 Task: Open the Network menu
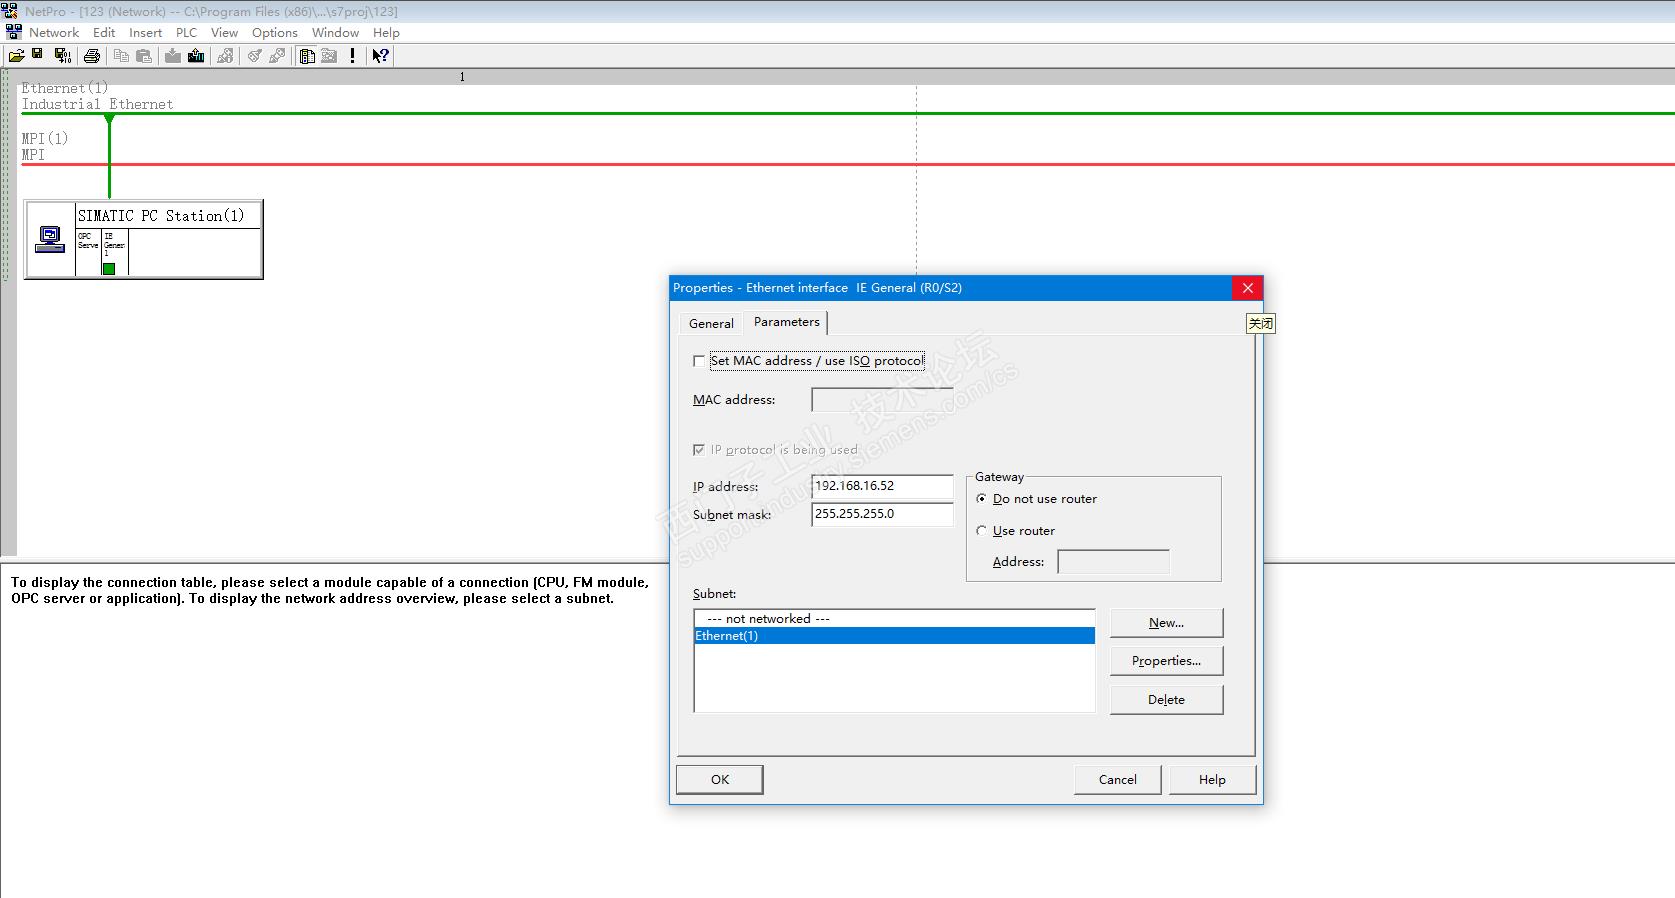(54, 32)
